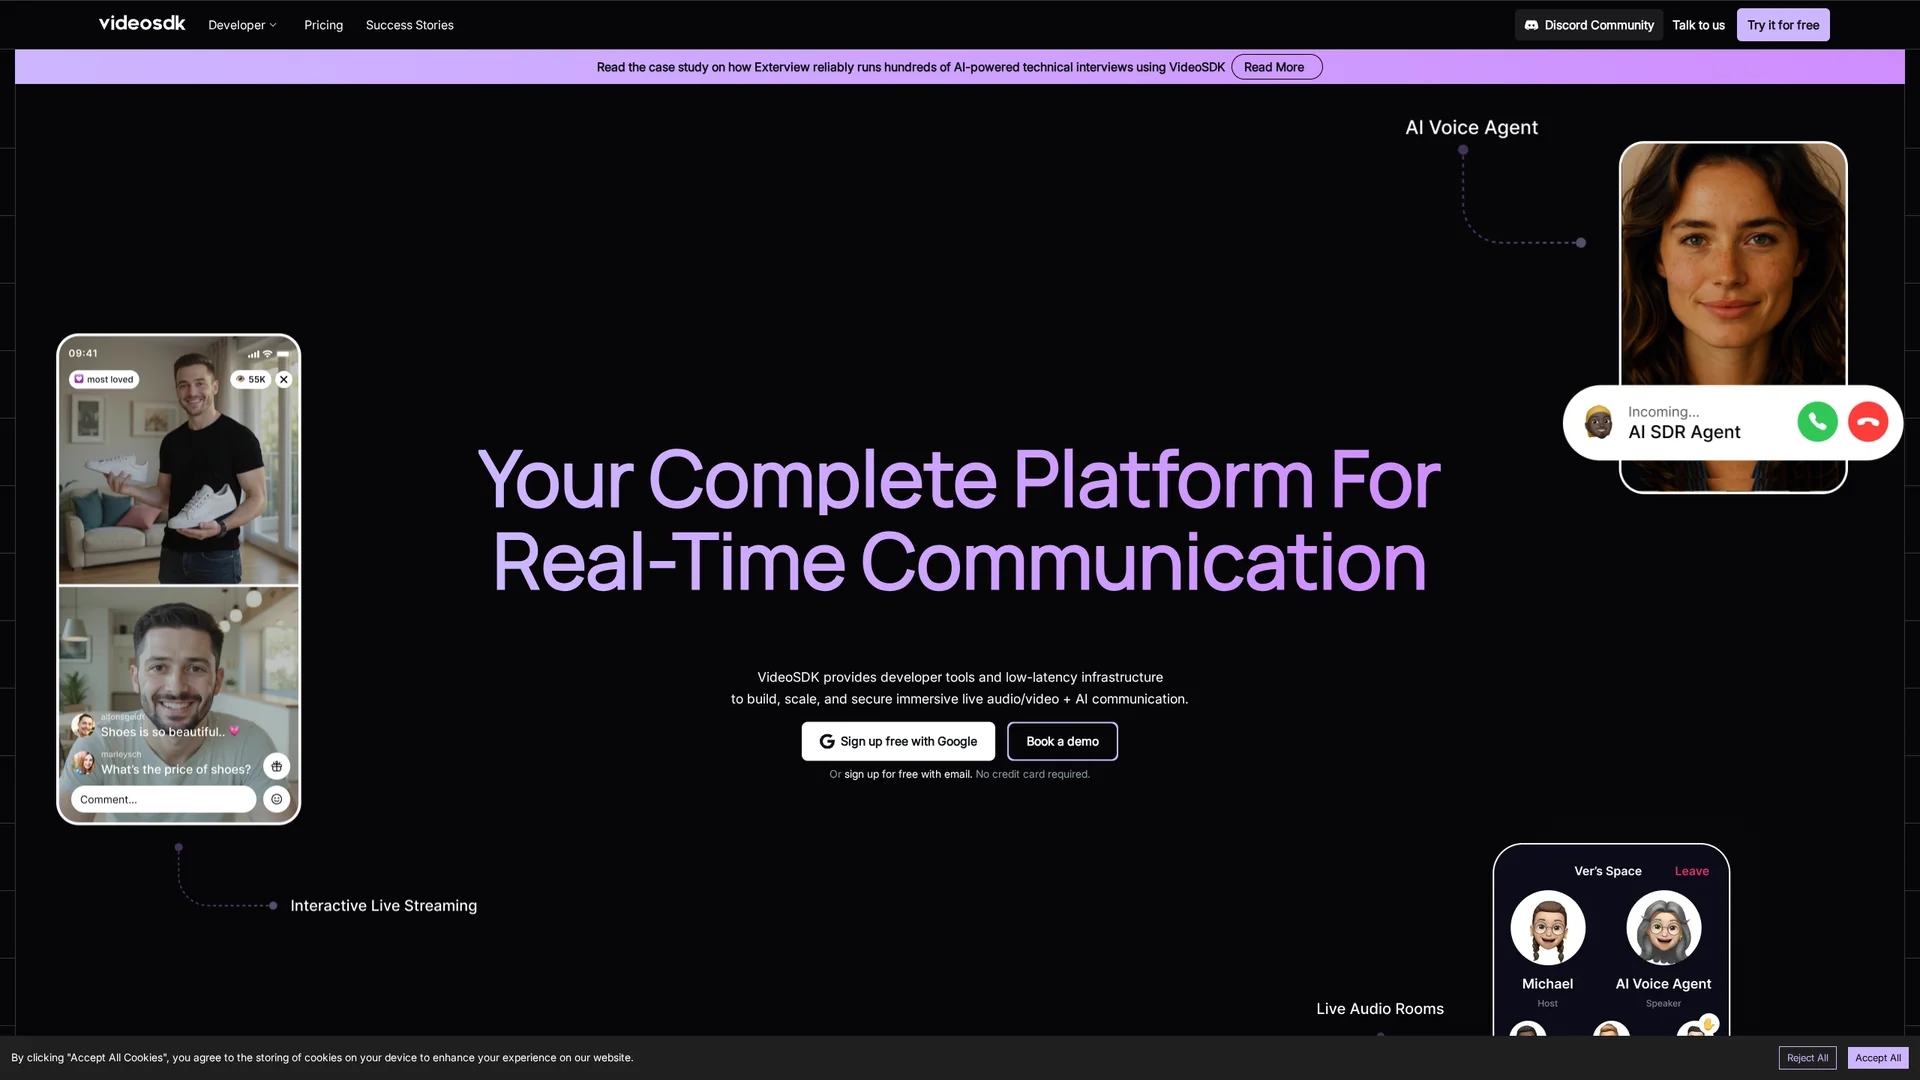Click the videosdk logo
This screenshot has height=1080, width=1920.
(x=142, y=23)
